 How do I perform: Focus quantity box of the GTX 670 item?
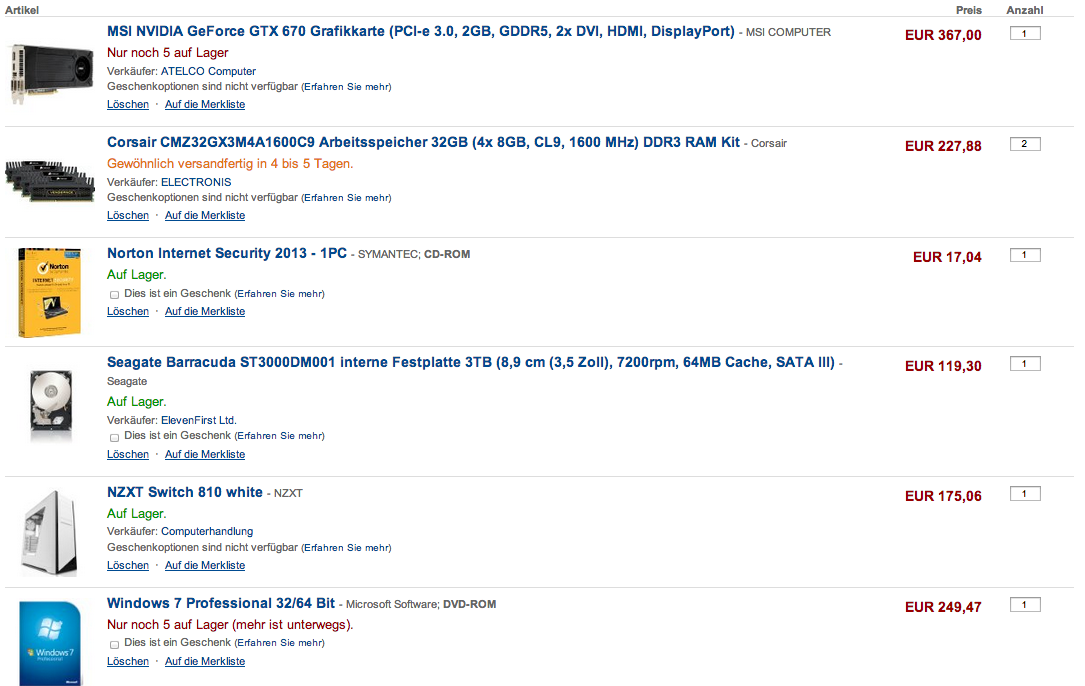[1025, 33]
